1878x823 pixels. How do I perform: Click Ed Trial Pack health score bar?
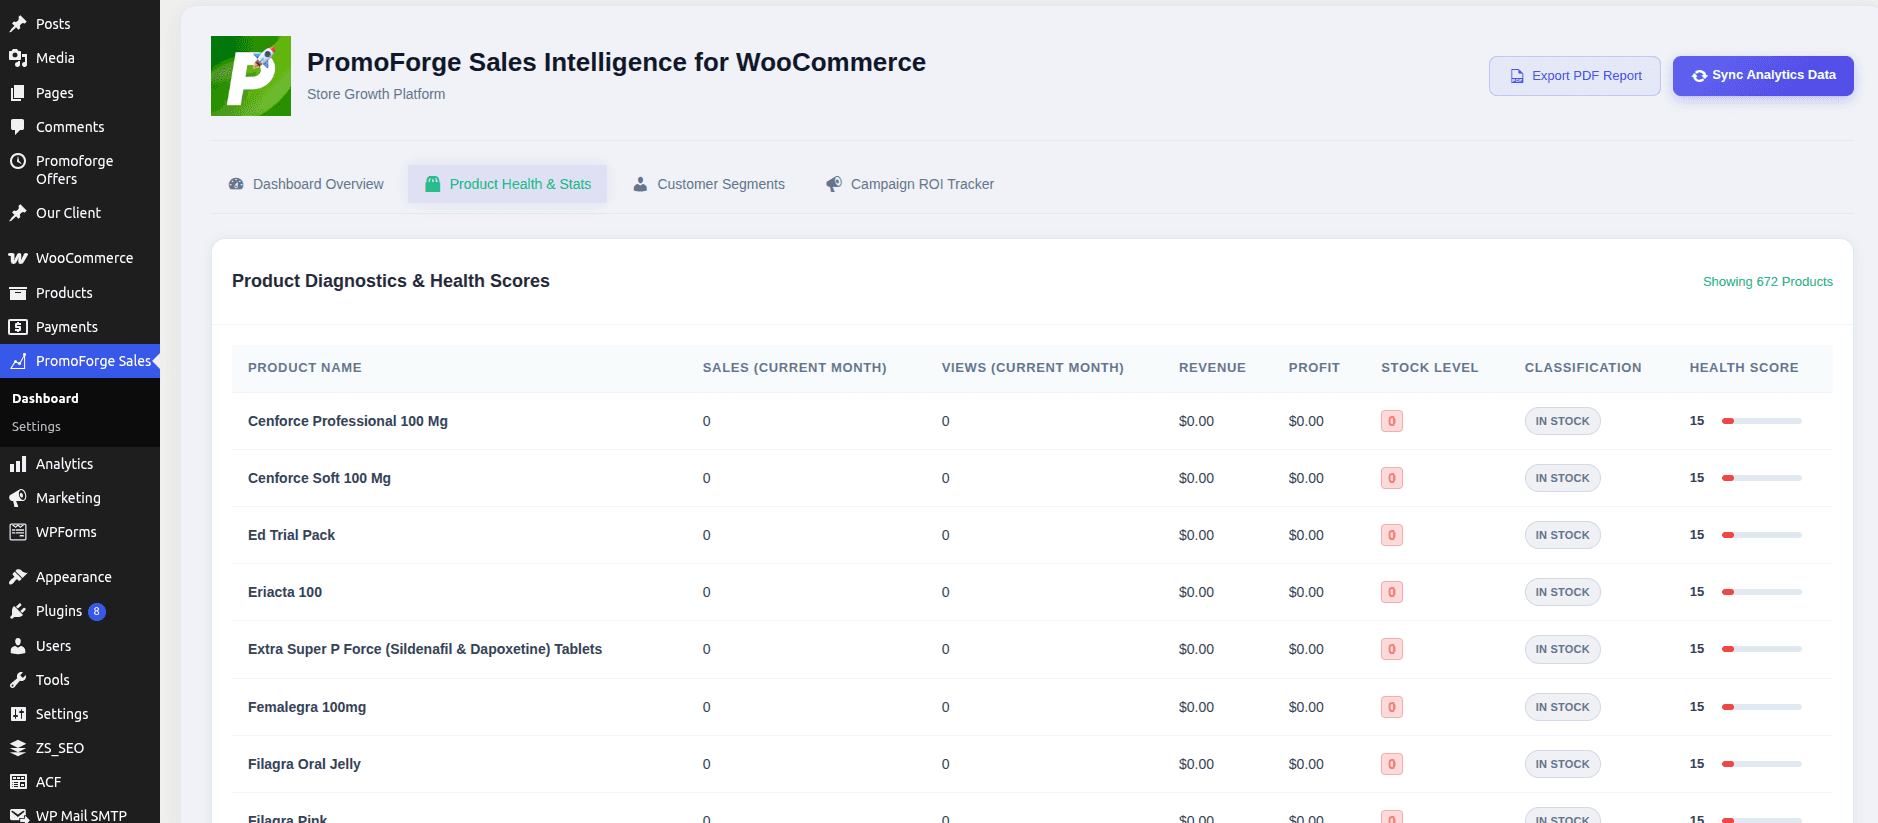tap(1762, 535)
